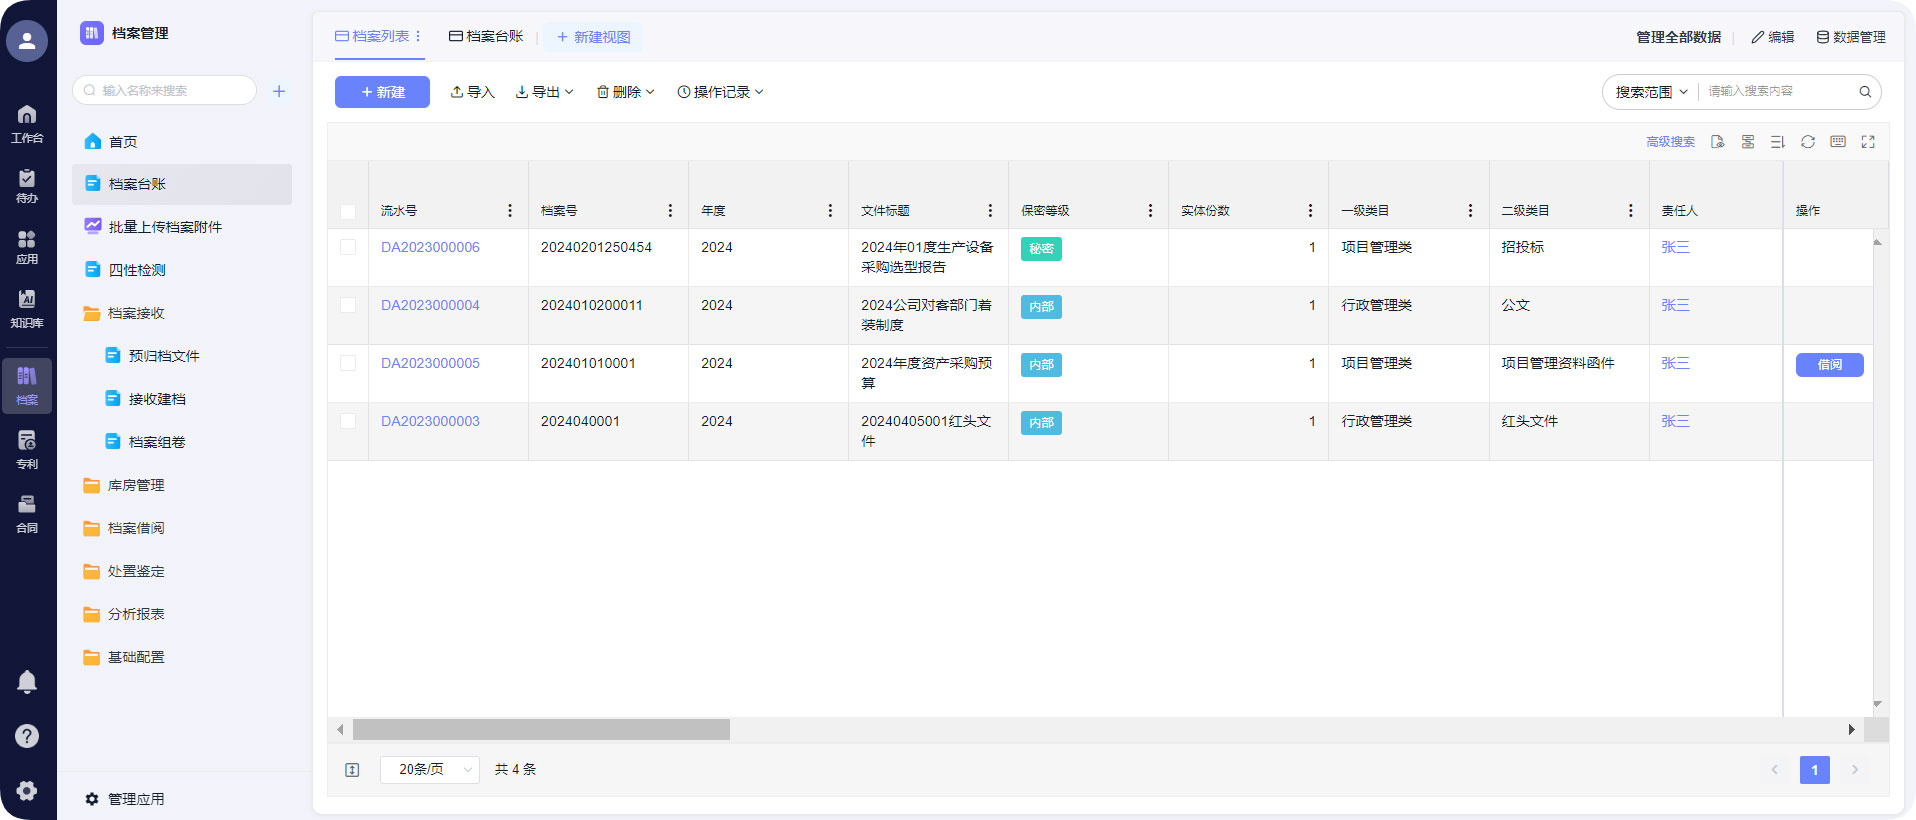
Task: Expand the 导出 dropdown
Action: [x=545, y=92]
